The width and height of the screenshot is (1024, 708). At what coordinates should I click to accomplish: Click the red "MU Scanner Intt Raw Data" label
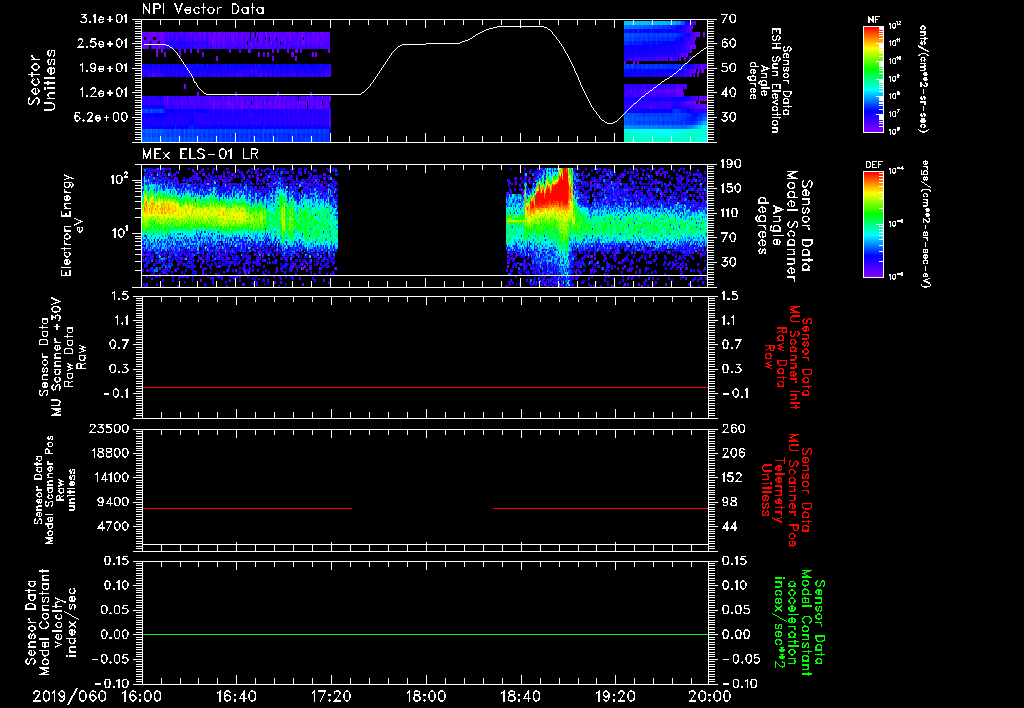pos(788,358)
